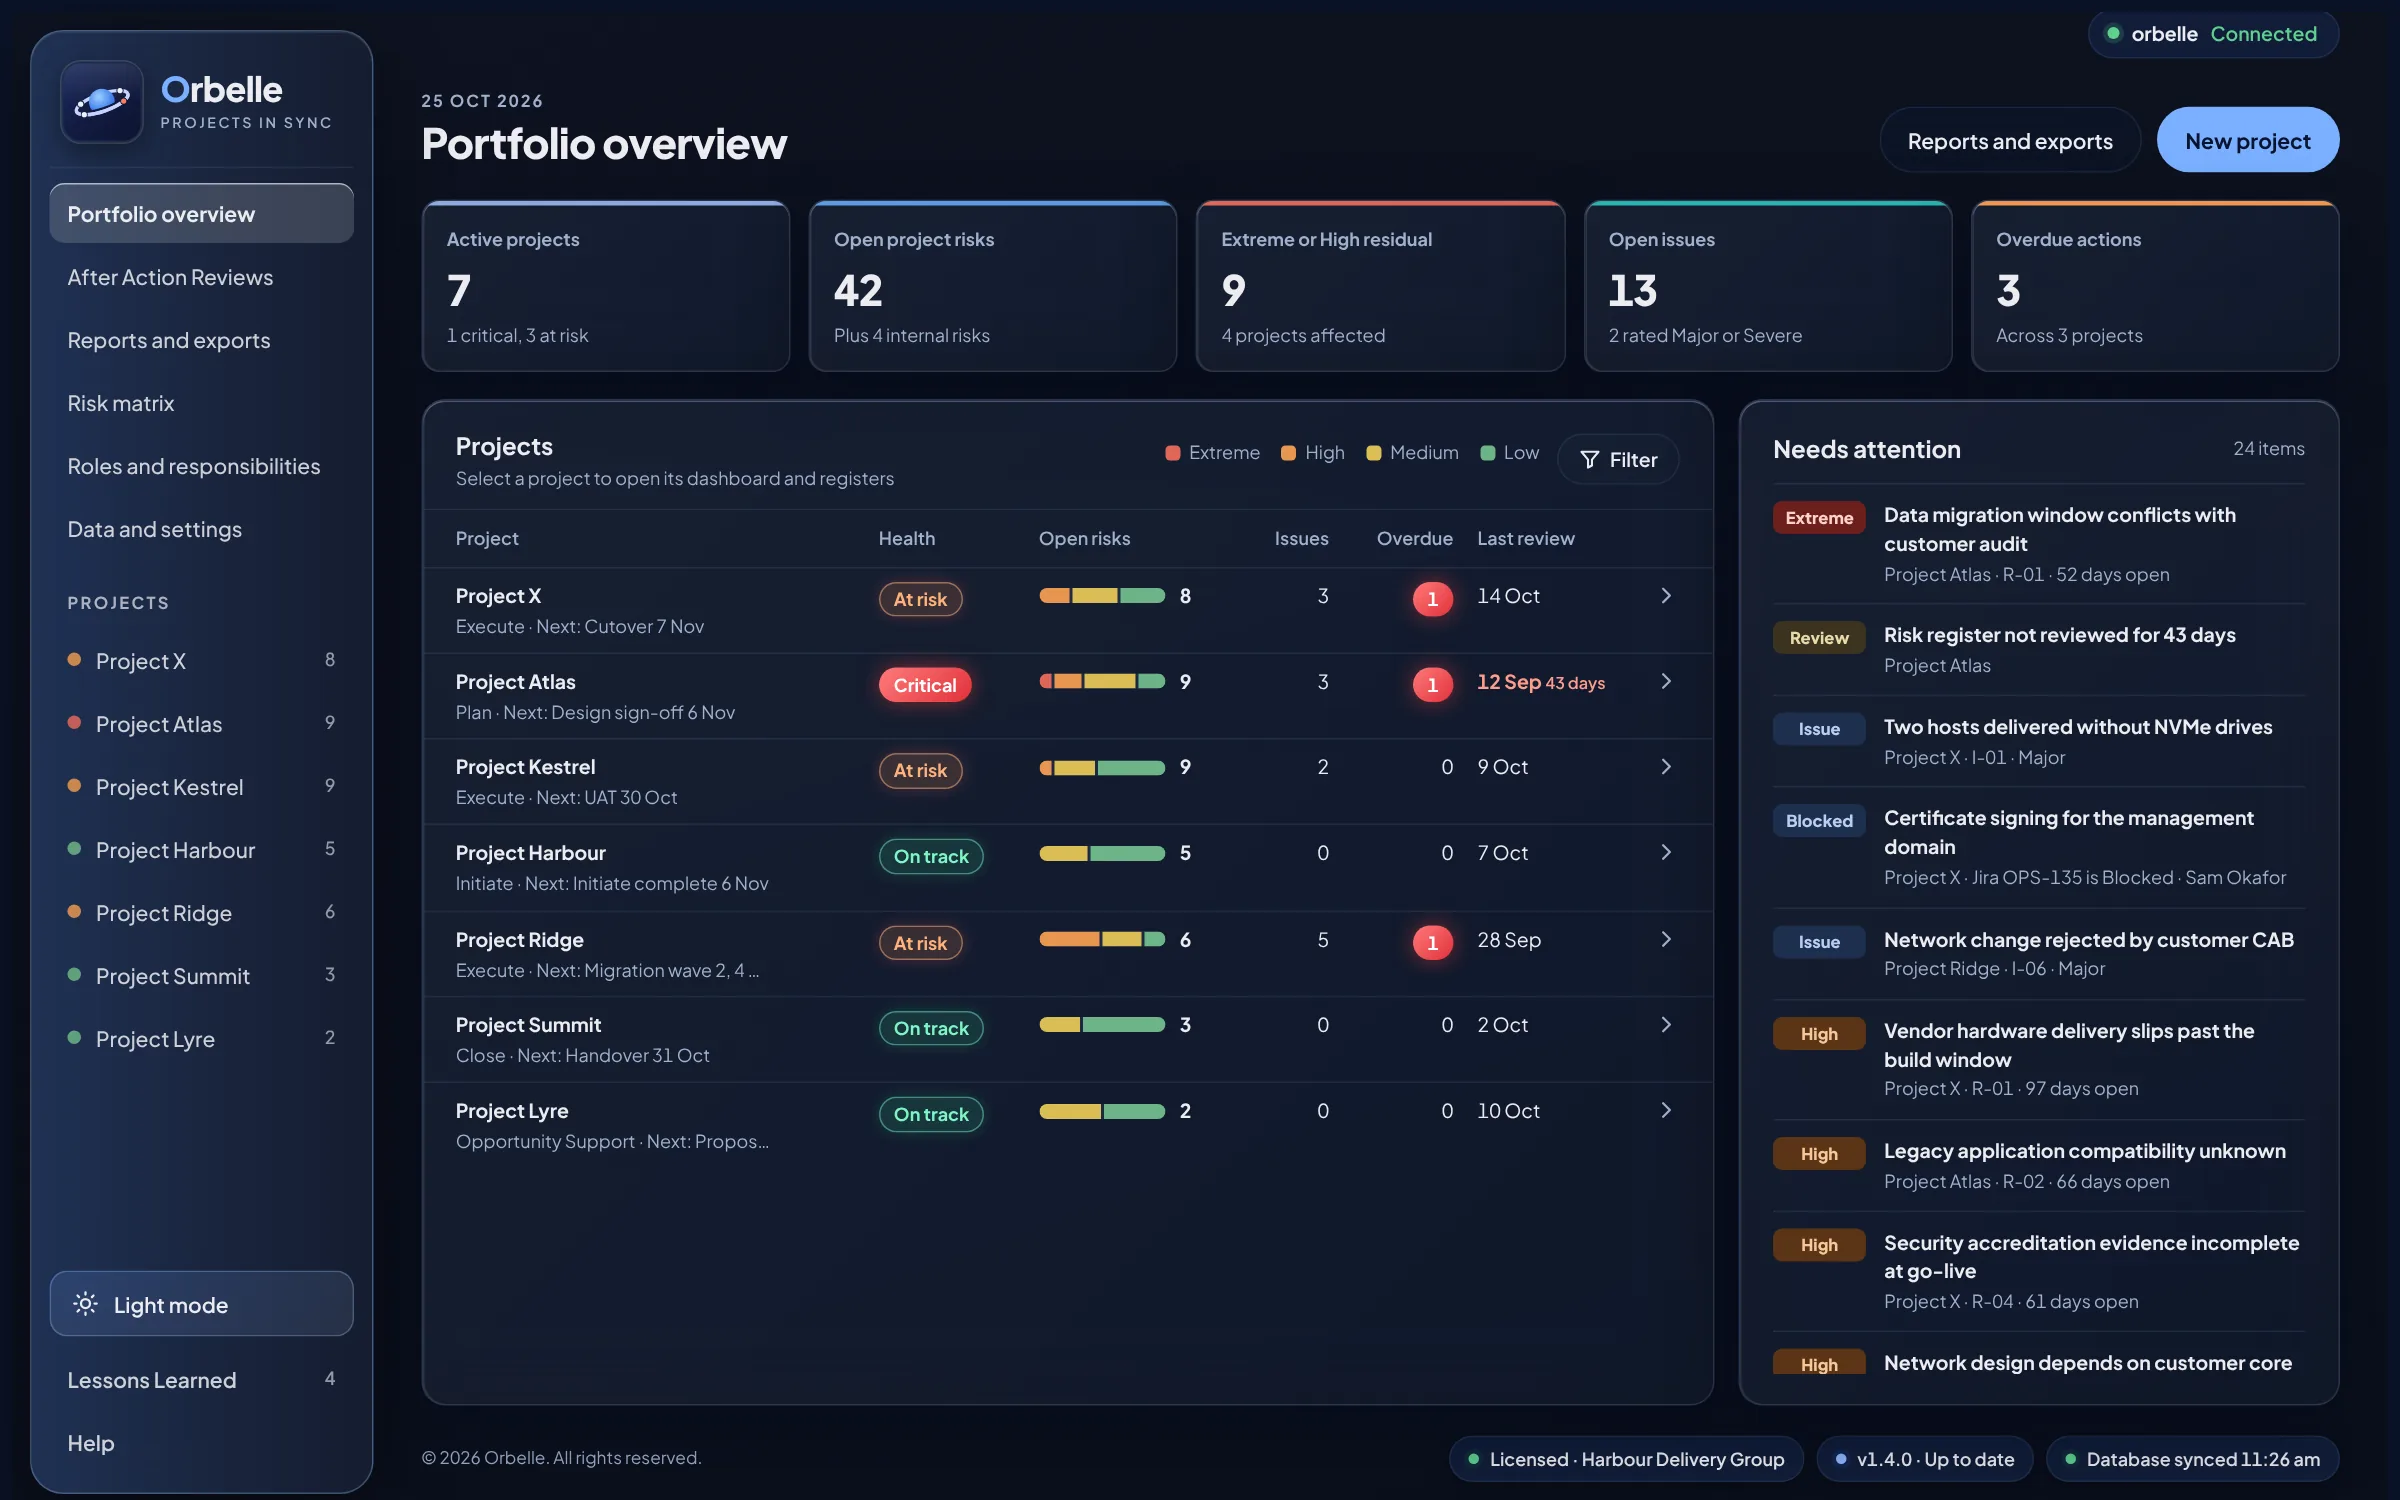Click the sun icon for Light mode
The width and height of the screenshot is (2400, 1500).
[x=86, y=1304]
